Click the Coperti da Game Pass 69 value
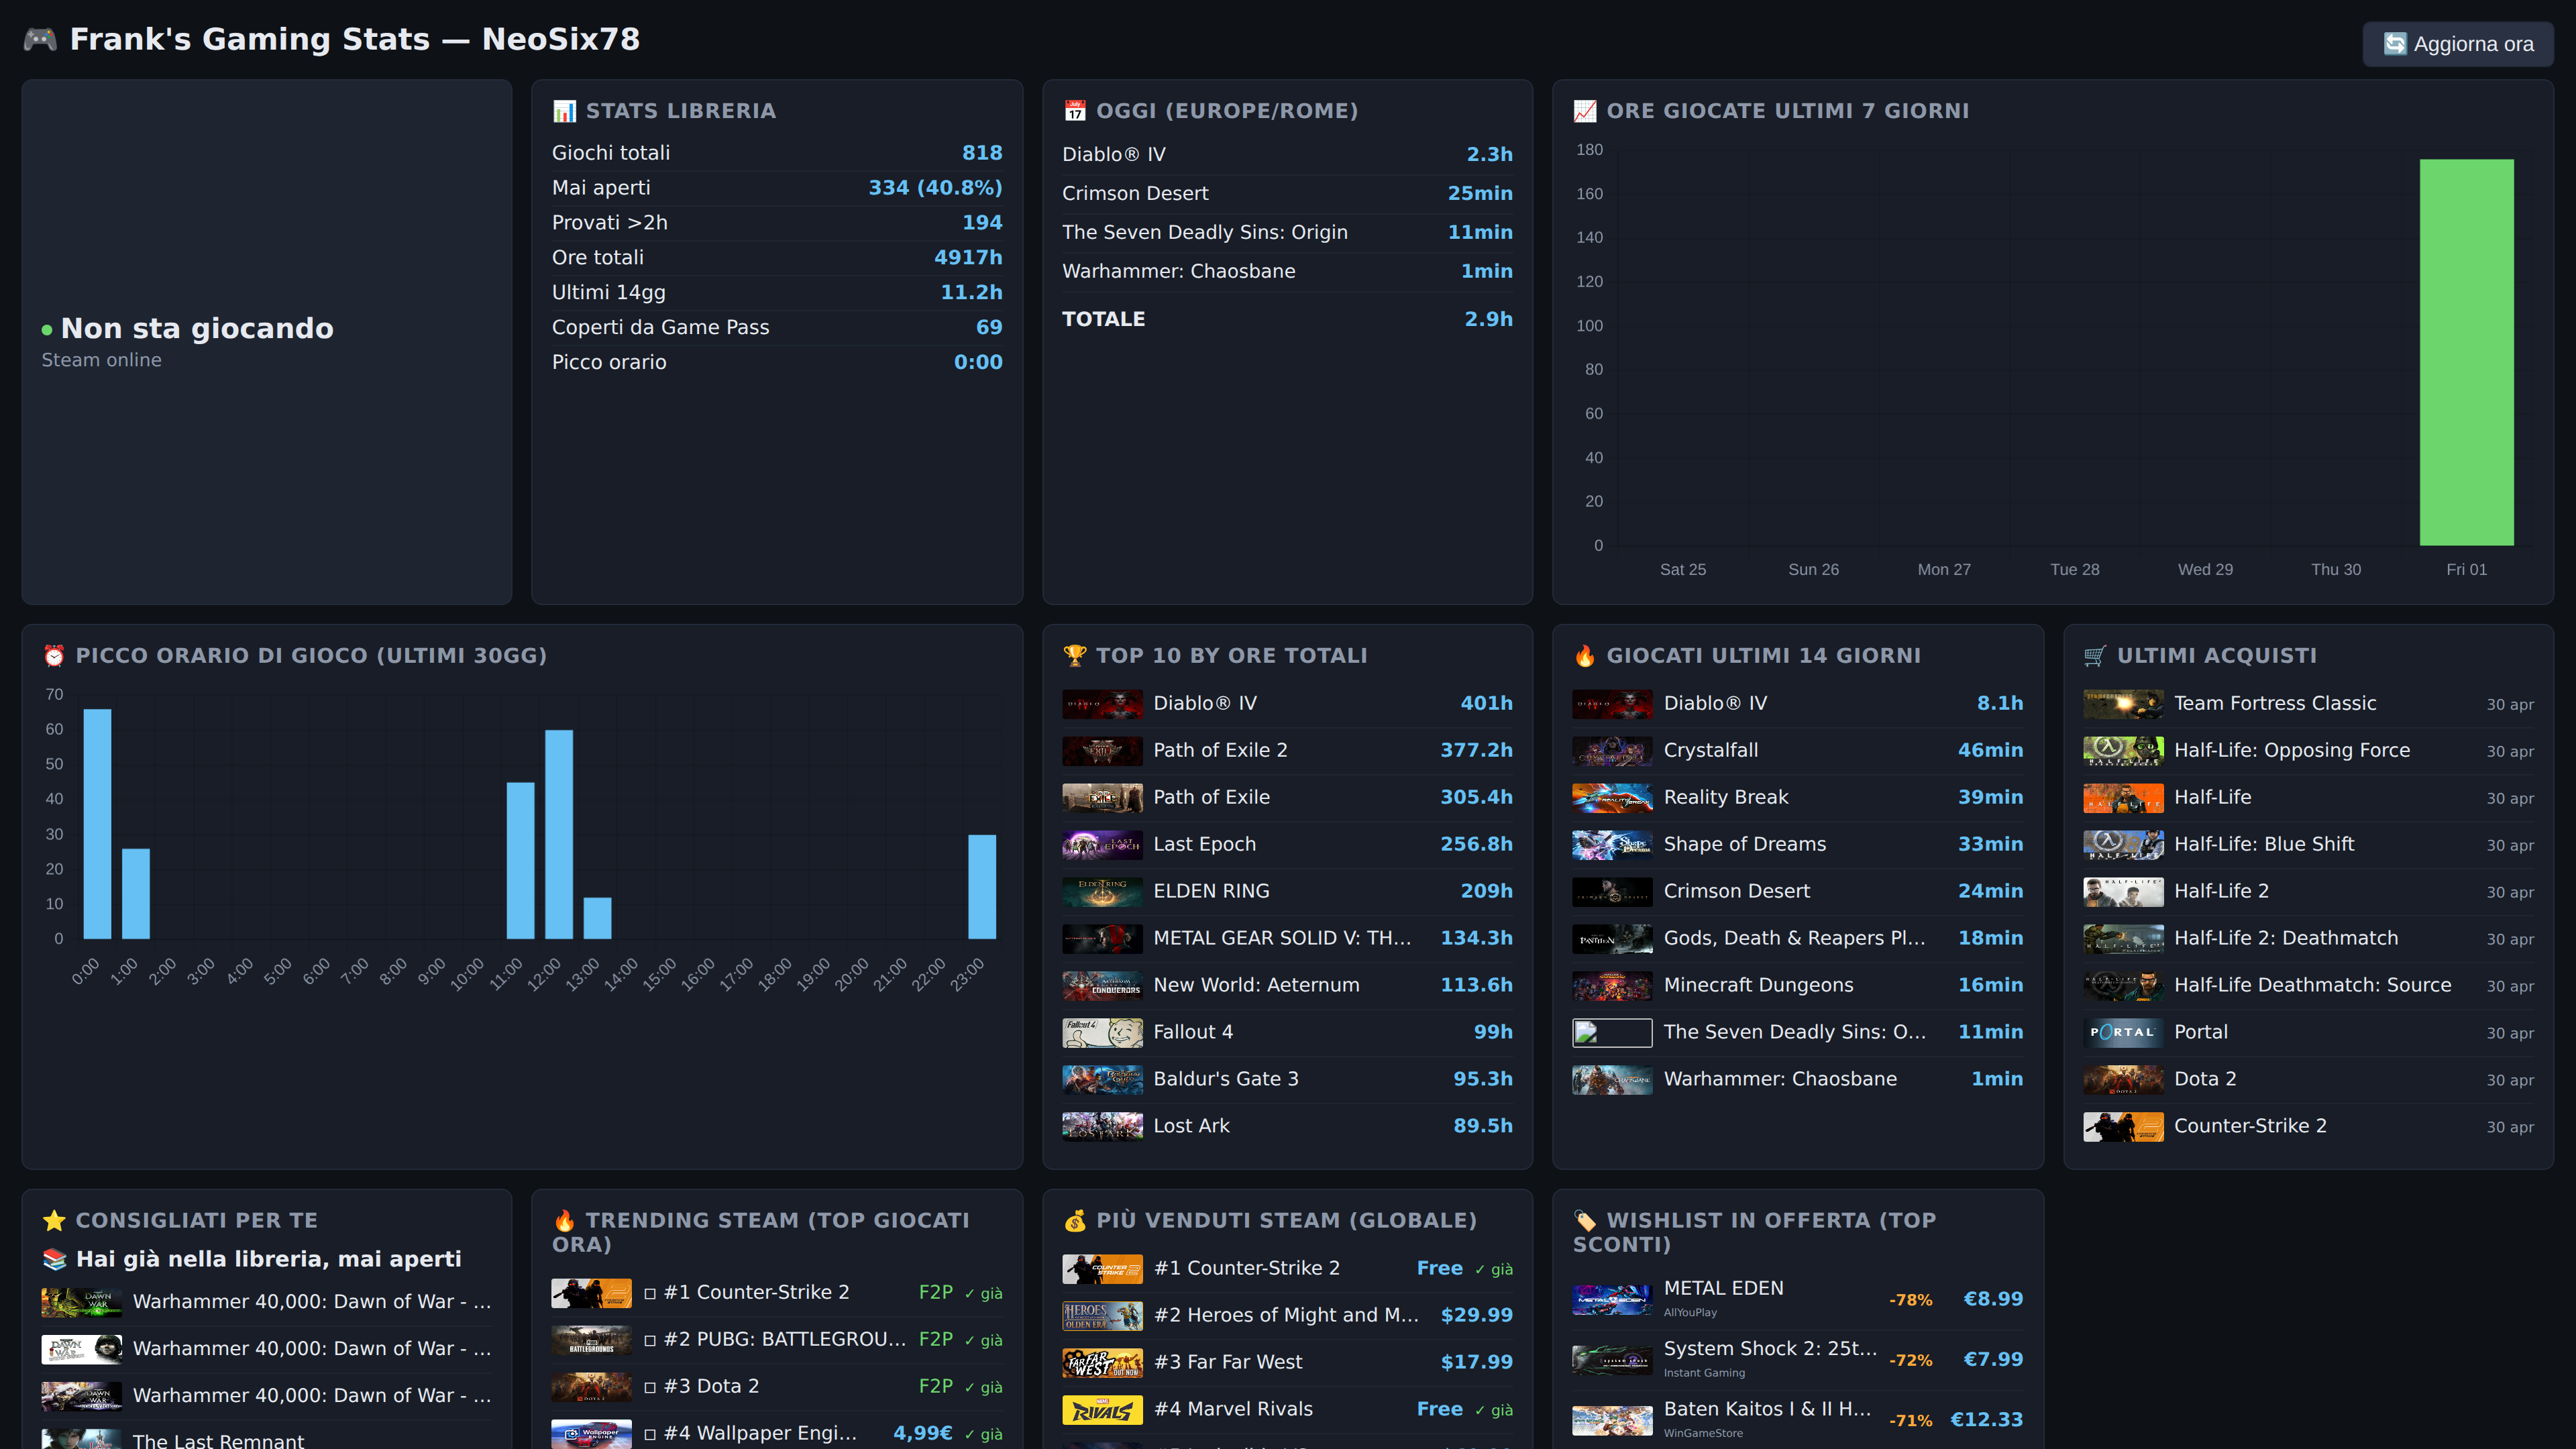This screenshot has width=2576, height=1449. [x=989, y=328]
